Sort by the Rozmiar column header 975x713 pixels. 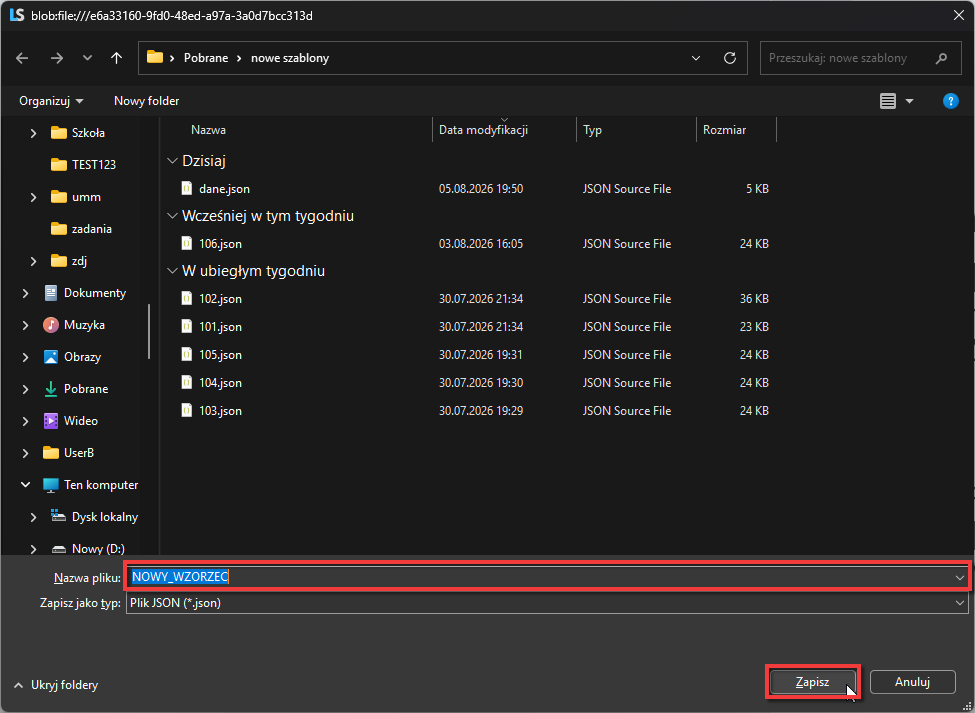point(724,130)
